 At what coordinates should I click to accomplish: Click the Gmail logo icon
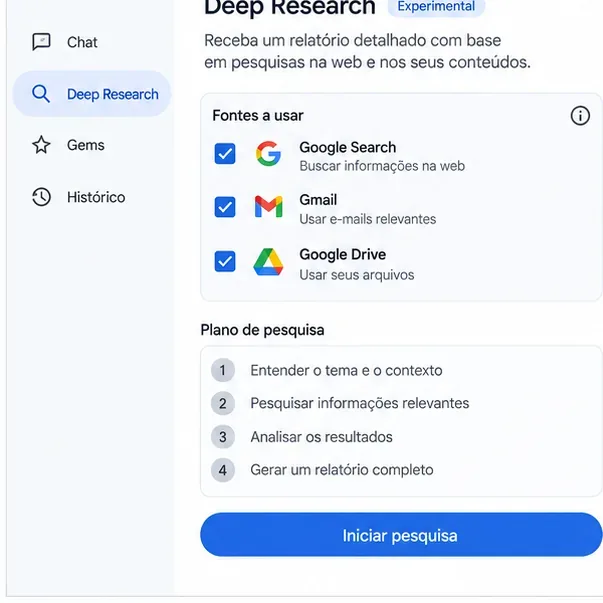click(268, 207)
